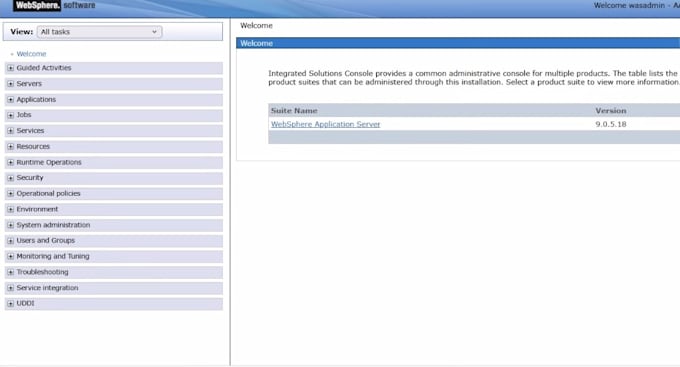Screen dimensions: 680x367
Task: Expand the Monitoring and Tuning plus icon
Action: (x=10, y=256)
